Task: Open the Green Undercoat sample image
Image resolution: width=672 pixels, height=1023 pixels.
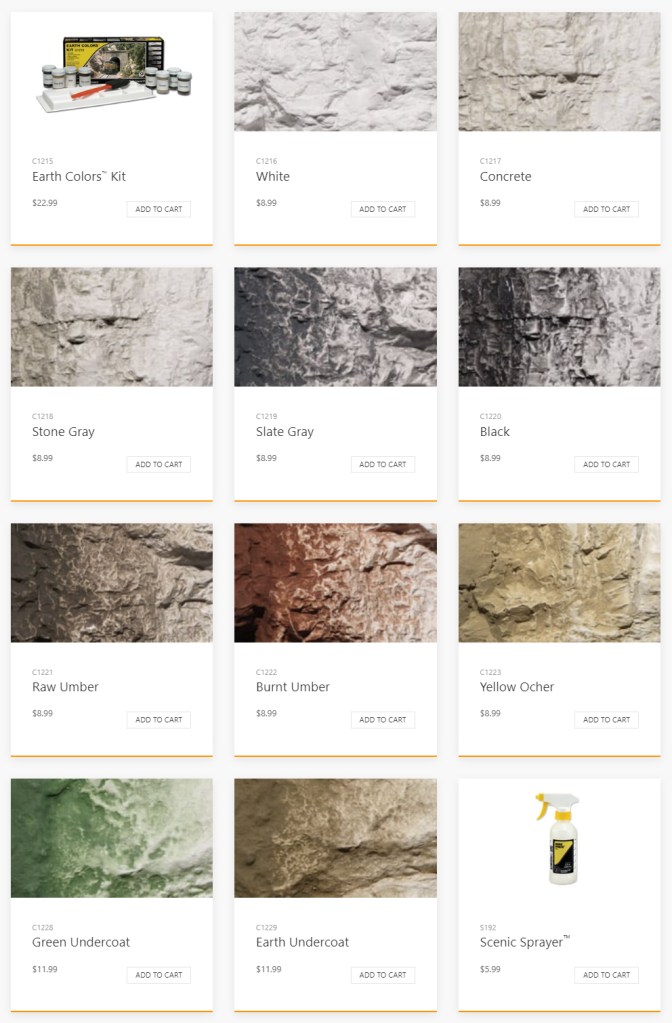Action: click(x=112, y=838)
